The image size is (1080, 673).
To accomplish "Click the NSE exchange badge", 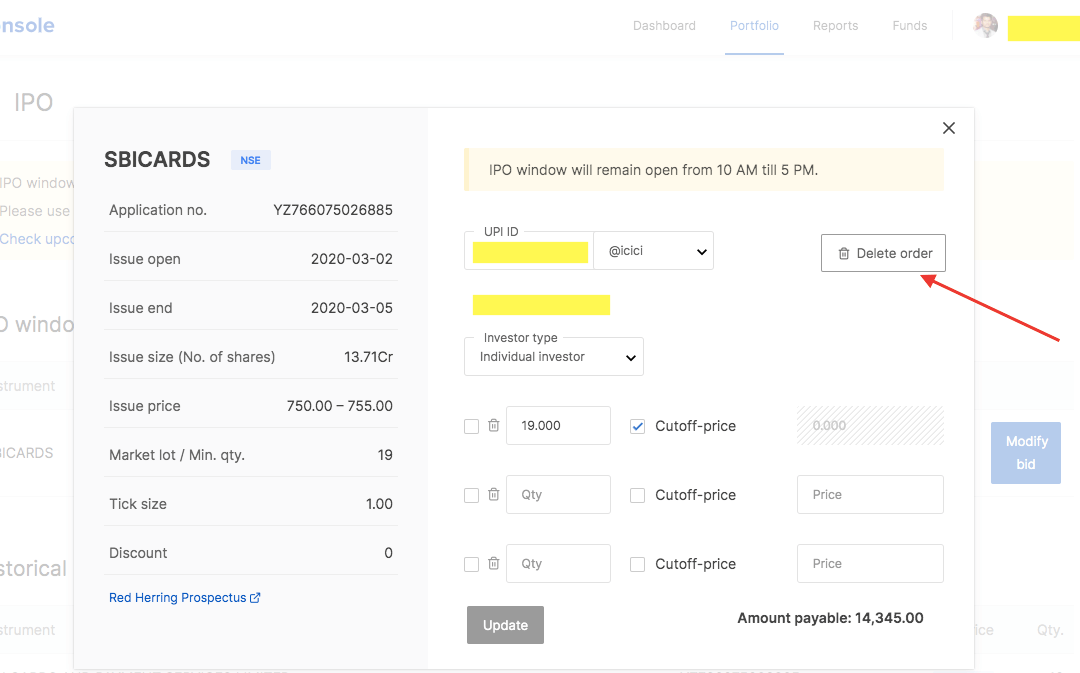I will [x=251, y=161].
